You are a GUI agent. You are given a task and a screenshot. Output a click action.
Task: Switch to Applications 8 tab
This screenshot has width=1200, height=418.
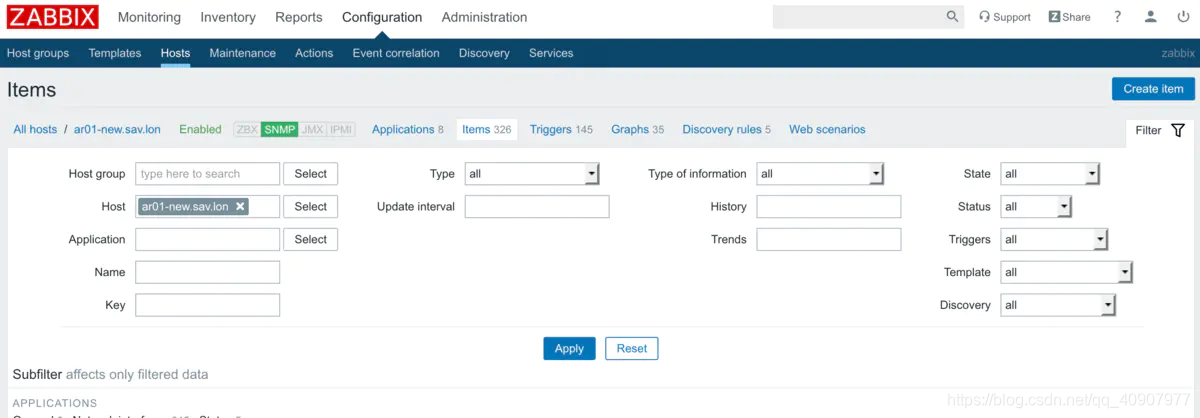tap(408, 129)
